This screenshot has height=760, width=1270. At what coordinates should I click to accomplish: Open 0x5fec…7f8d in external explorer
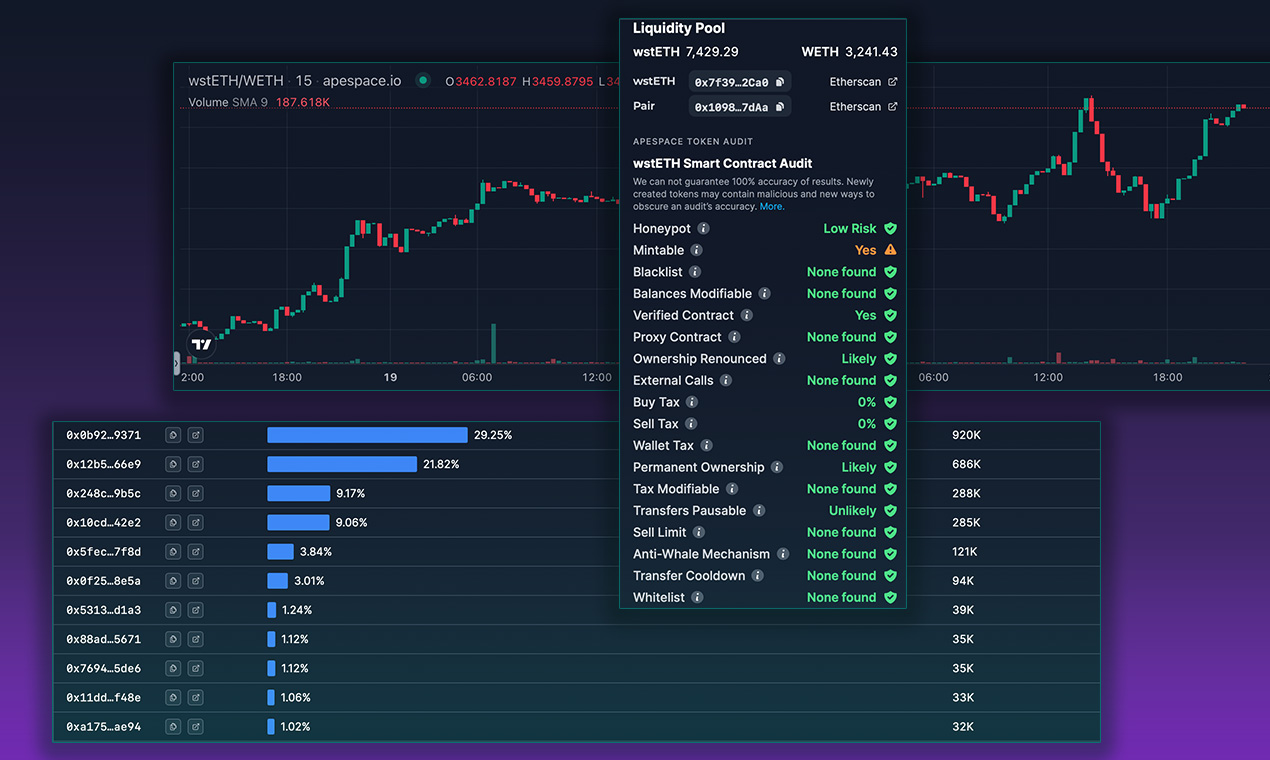tap(196, 551)
